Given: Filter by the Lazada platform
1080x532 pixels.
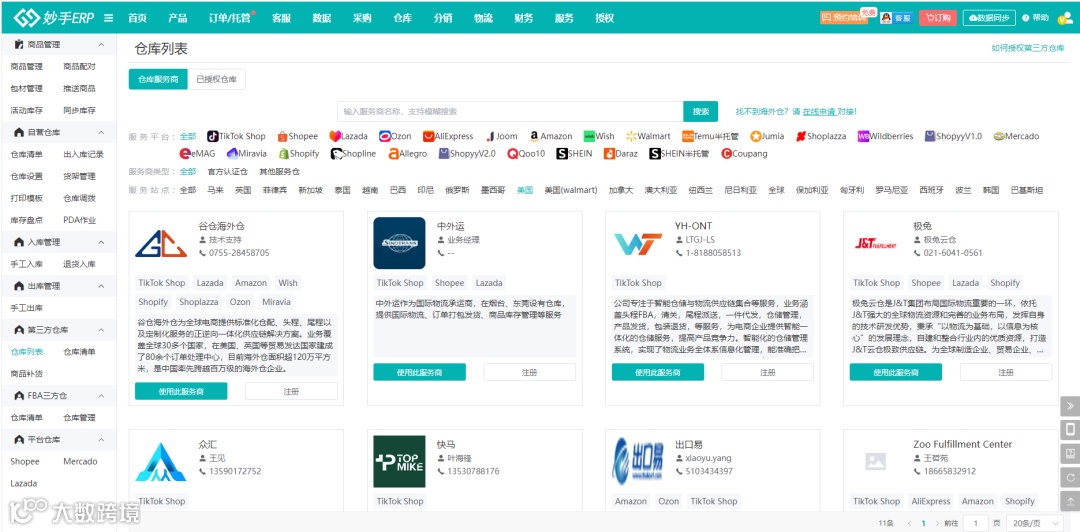Looking at the screenshot, I should click(349, 136).
